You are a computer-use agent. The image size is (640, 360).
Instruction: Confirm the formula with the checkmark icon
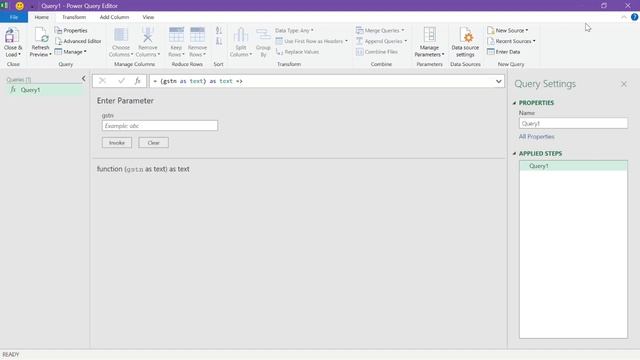[x=121, y=81]
